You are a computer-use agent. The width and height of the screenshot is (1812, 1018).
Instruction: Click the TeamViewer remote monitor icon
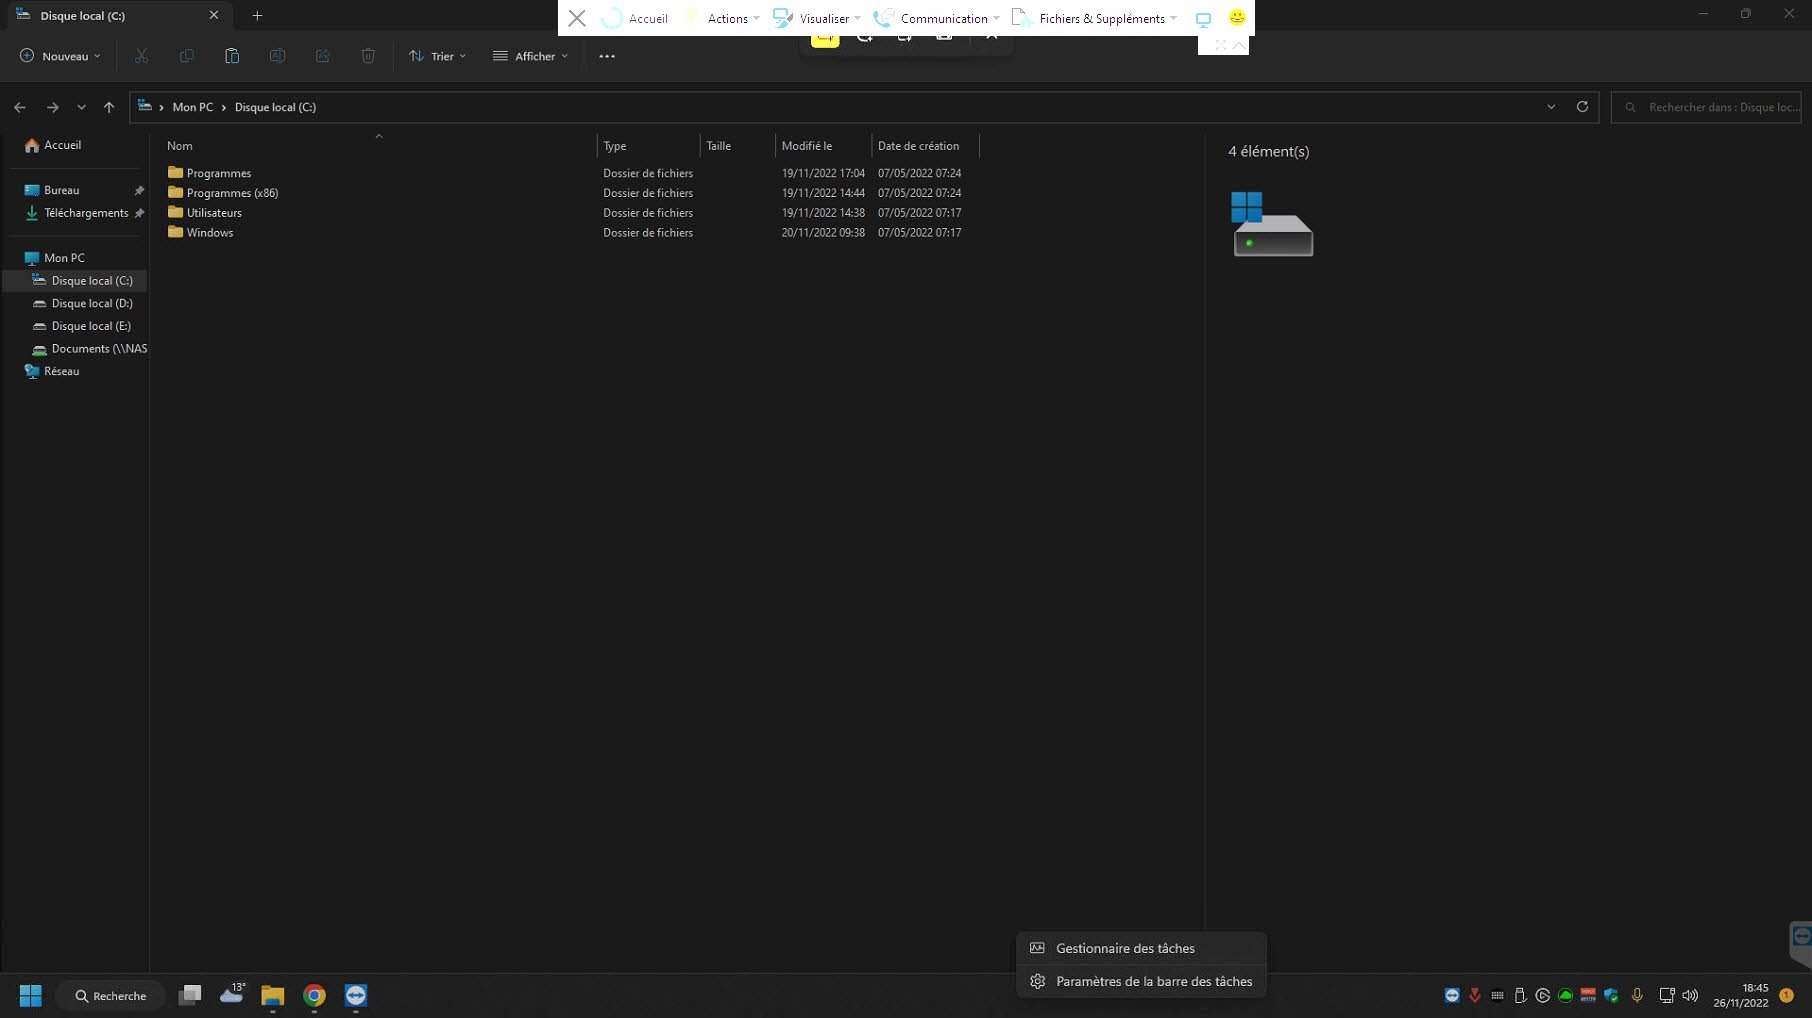(1203, 18)
